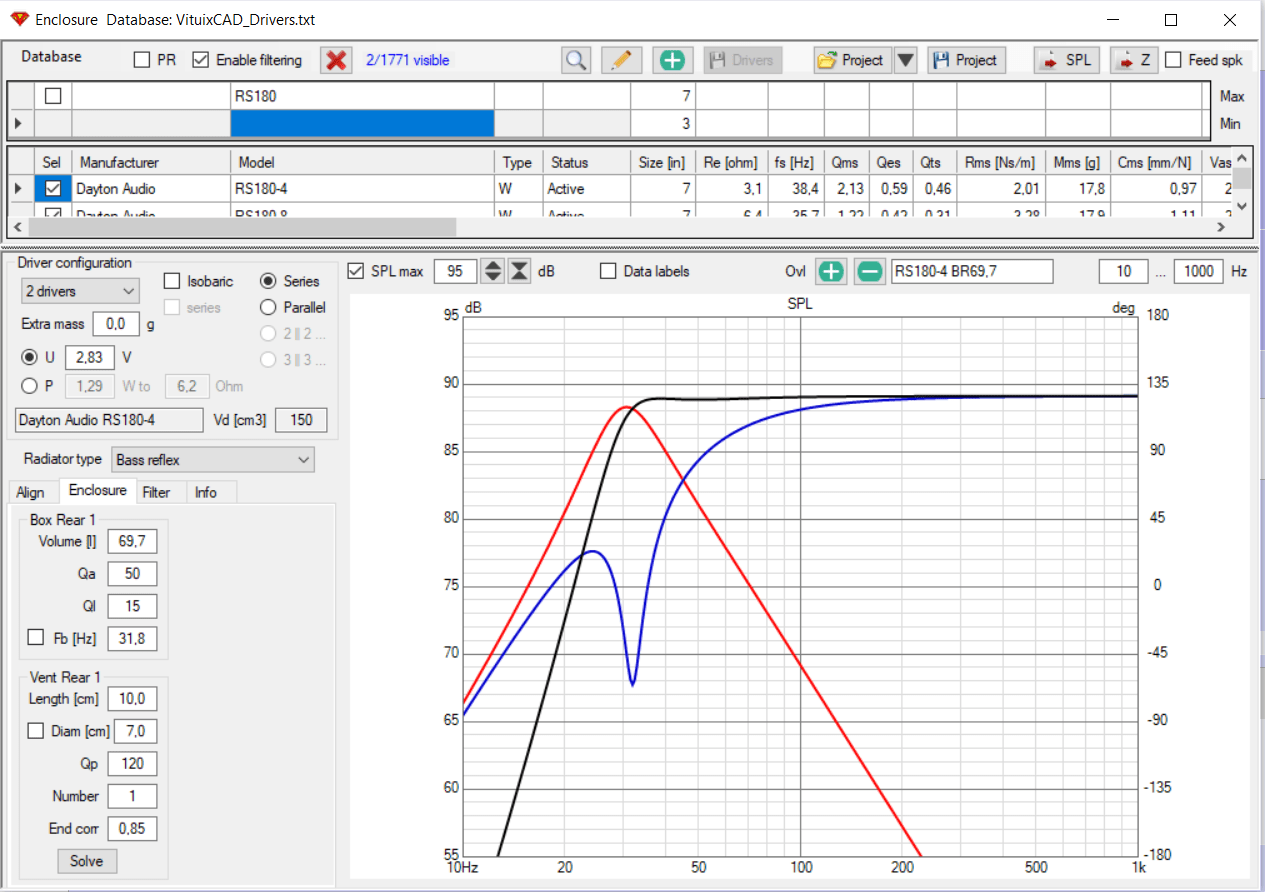Select the Parallel radio button
Viewport: 1265px width, 892px height.
coord(267,307)
